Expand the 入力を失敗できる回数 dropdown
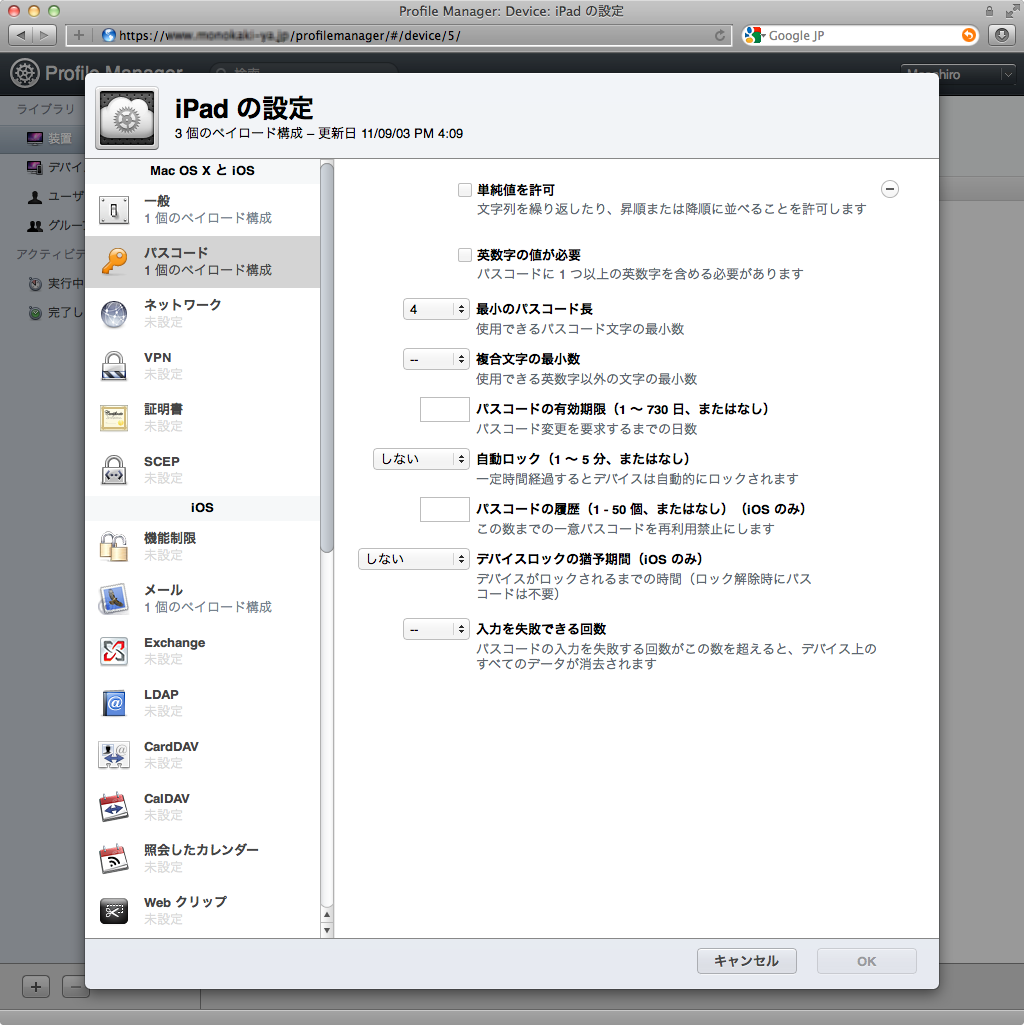Image resolution: width=1024 pixels, height=1025 pixels. tap(436, 629)
